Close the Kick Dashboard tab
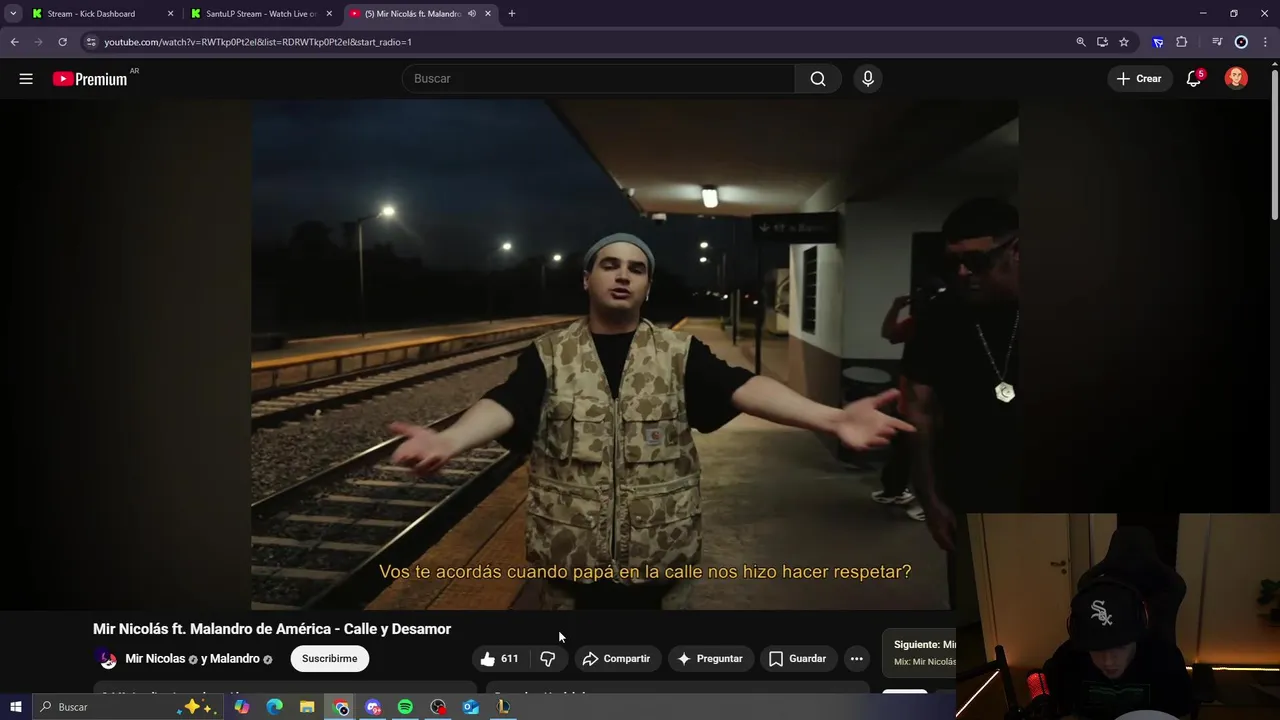1280x720 pixels. click(170, 14)
